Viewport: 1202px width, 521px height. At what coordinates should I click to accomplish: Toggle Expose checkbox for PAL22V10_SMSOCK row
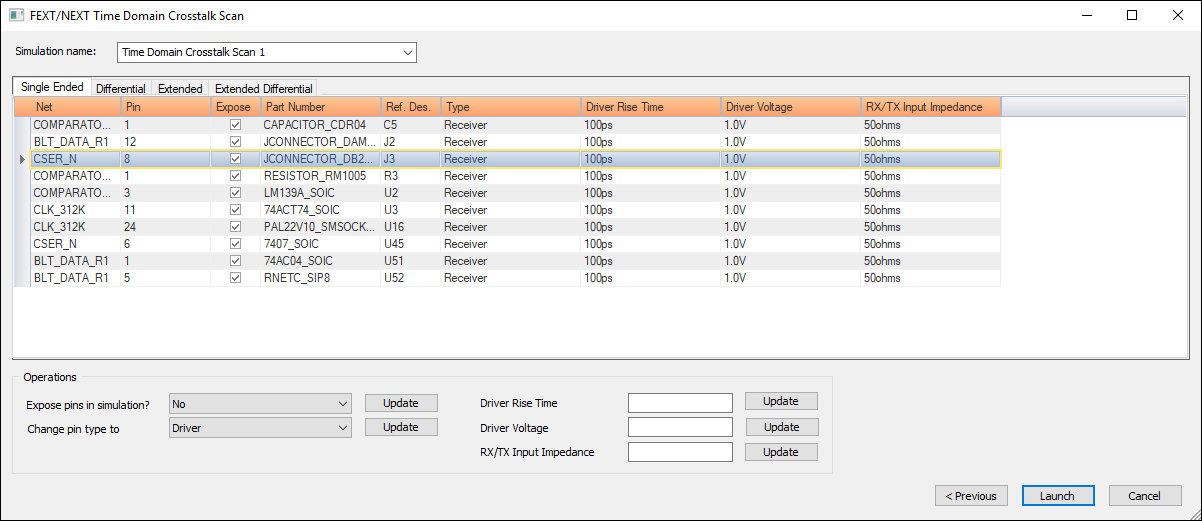point(236,227)
